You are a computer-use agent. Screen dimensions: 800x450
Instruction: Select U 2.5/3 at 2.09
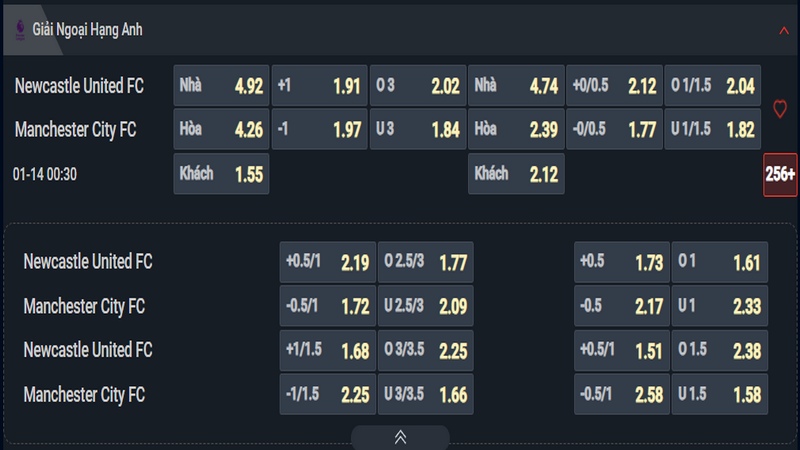tap(426, 306)
